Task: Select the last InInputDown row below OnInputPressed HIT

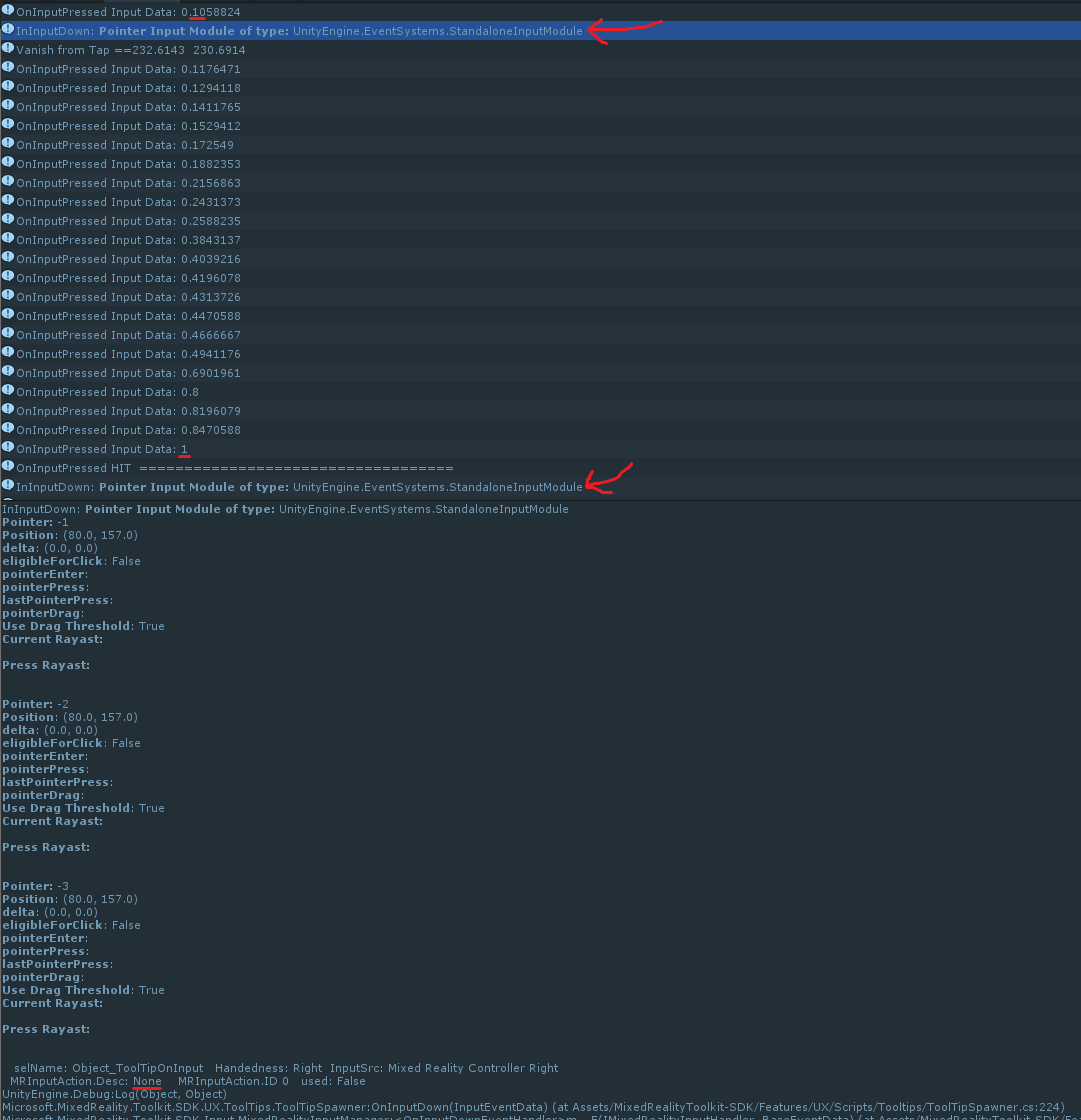Action: 540,486
